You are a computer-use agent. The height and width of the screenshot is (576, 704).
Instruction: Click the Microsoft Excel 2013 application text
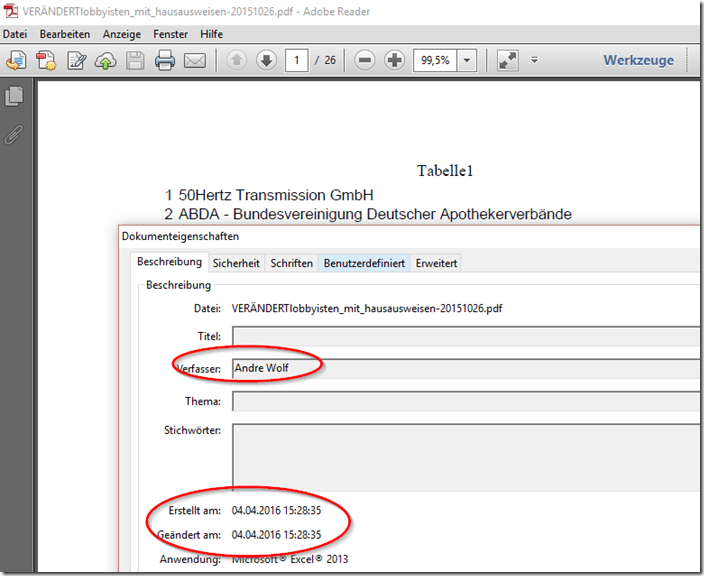tap(290, 559)
